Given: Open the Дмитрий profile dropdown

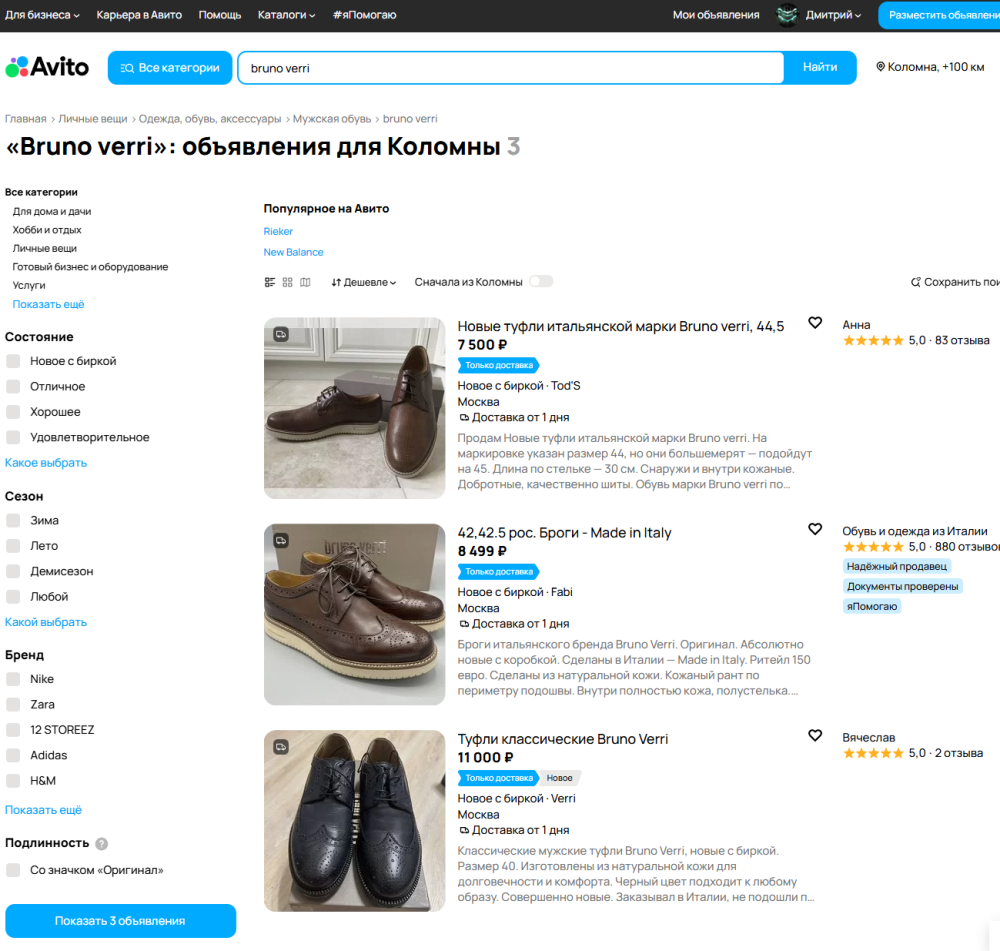Looking at the screenshot, I should point(833,15).
